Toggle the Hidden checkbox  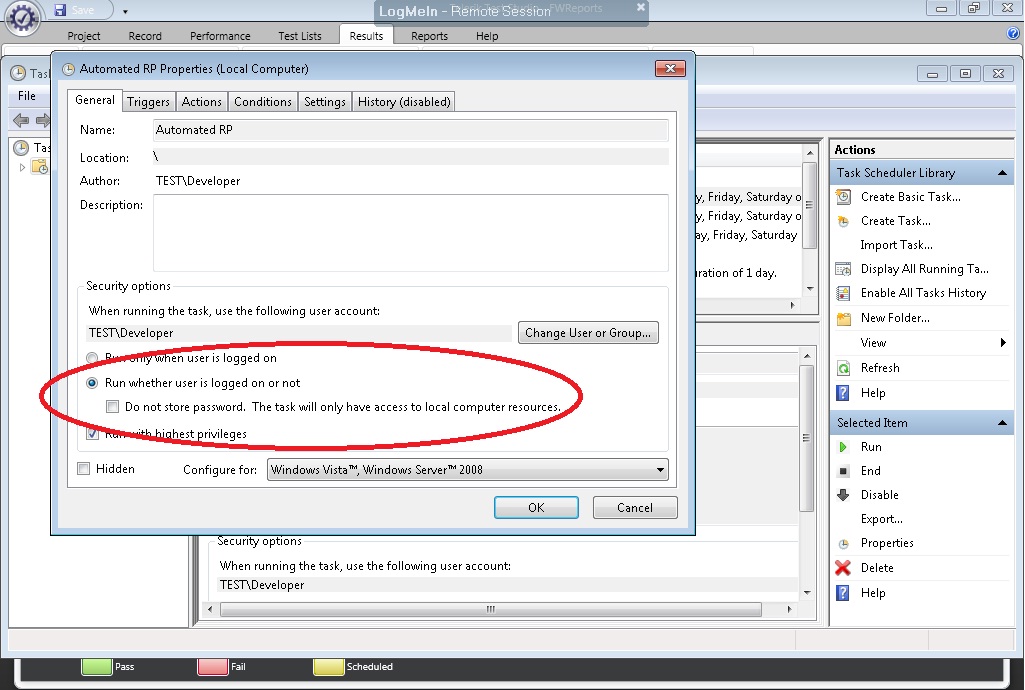click(x=84, y=468)
